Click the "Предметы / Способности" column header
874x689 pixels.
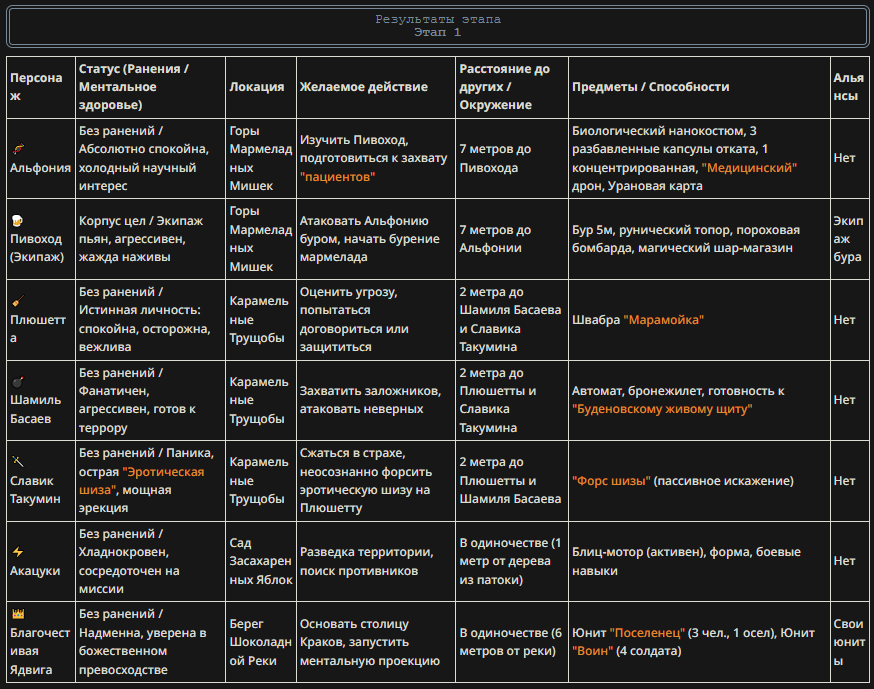pos(651,87)
